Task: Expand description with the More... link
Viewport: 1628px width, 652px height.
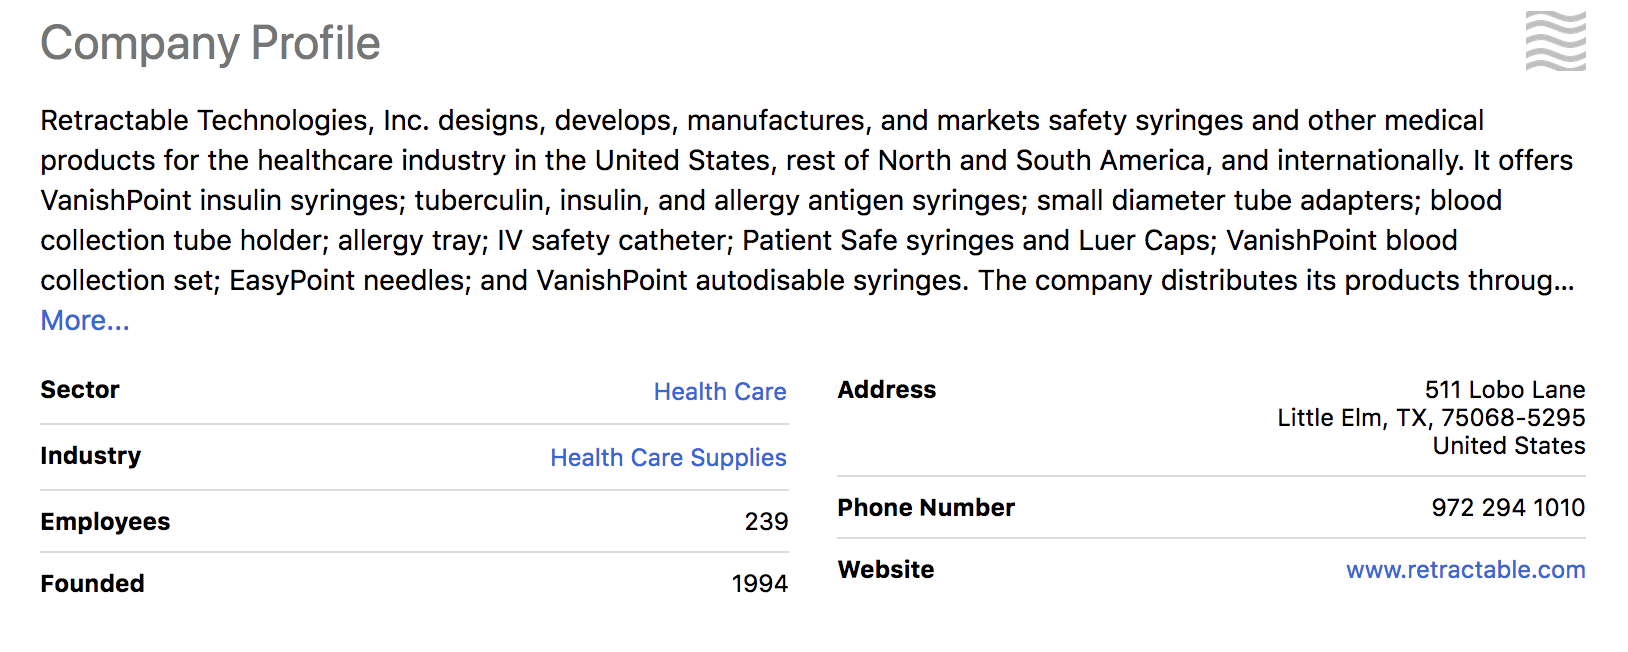Action: click(85, 321)
